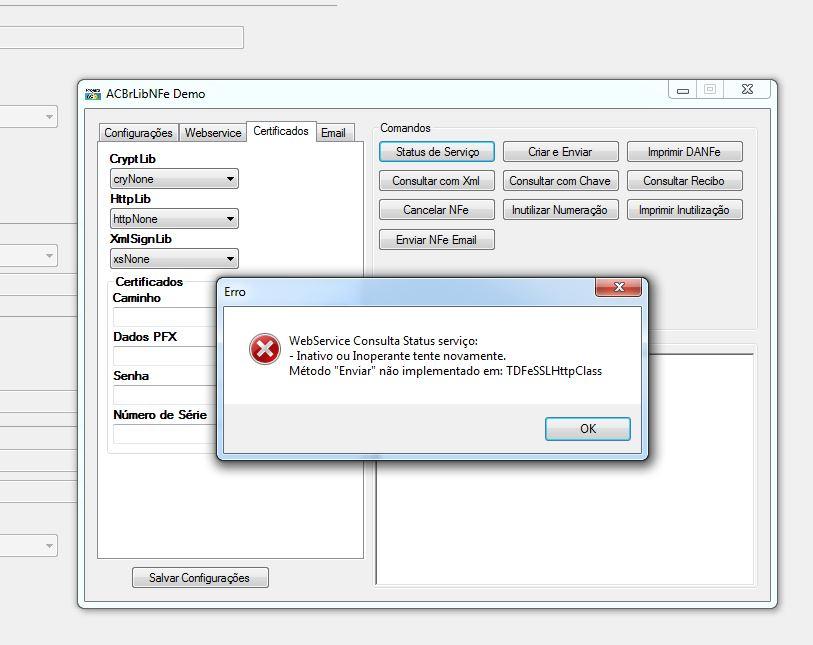This screenshot has height=645, width=813.
Task: Open the HttpLib httpNone dropdown
Action: point(174,219)
